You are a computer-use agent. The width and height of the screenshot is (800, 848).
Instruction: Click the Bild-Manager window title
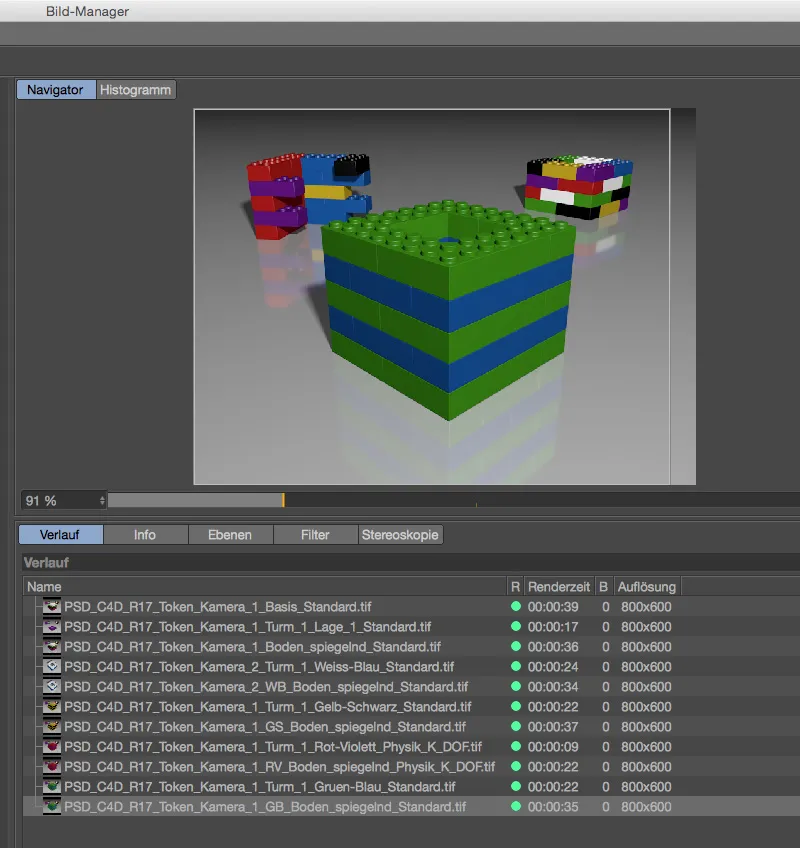tap(87, 11)
